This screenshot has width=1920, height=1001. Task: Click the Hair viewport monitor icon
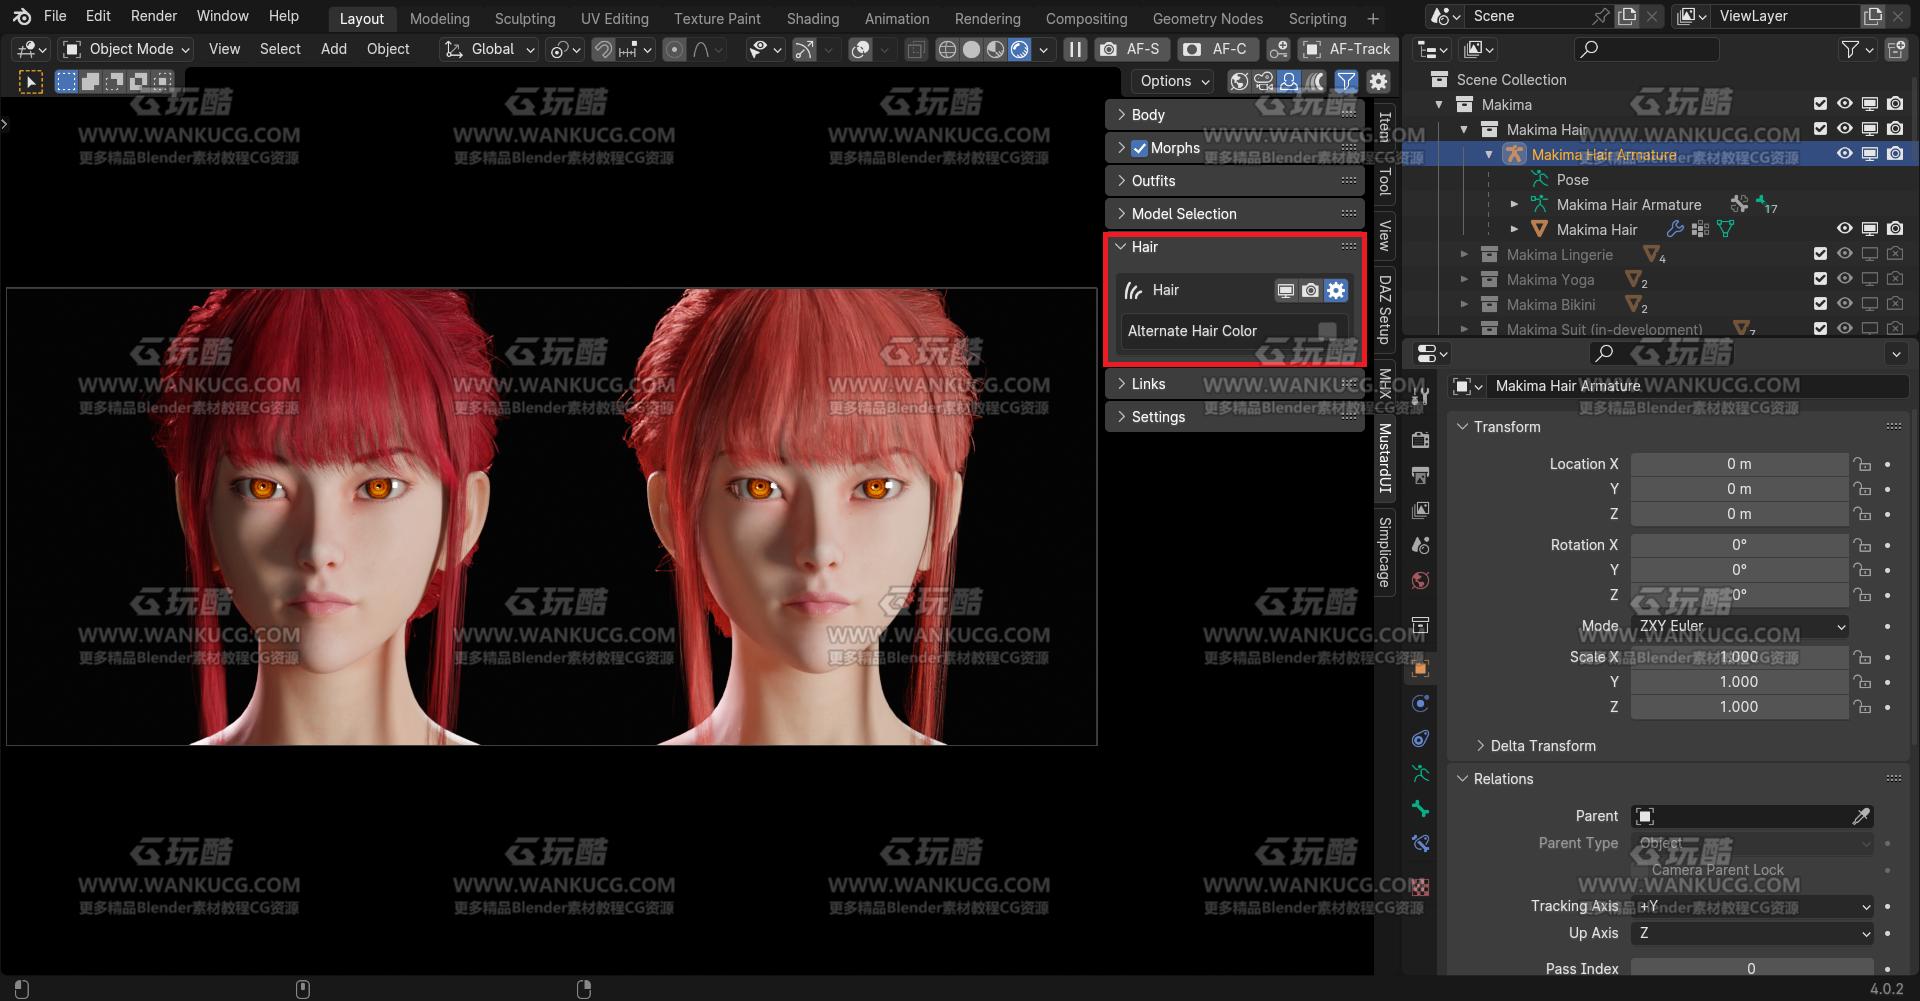tap(1285, 290)
